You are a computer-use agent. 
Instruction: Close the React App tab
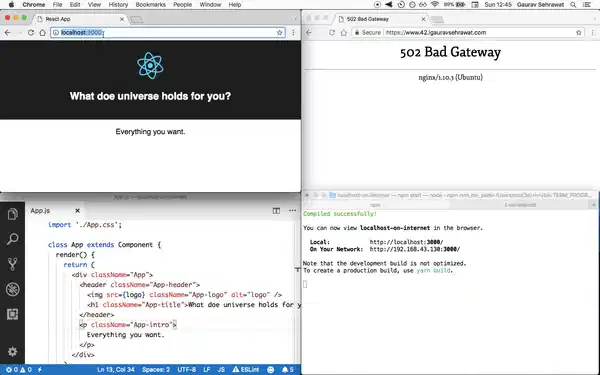coord(122,19)
